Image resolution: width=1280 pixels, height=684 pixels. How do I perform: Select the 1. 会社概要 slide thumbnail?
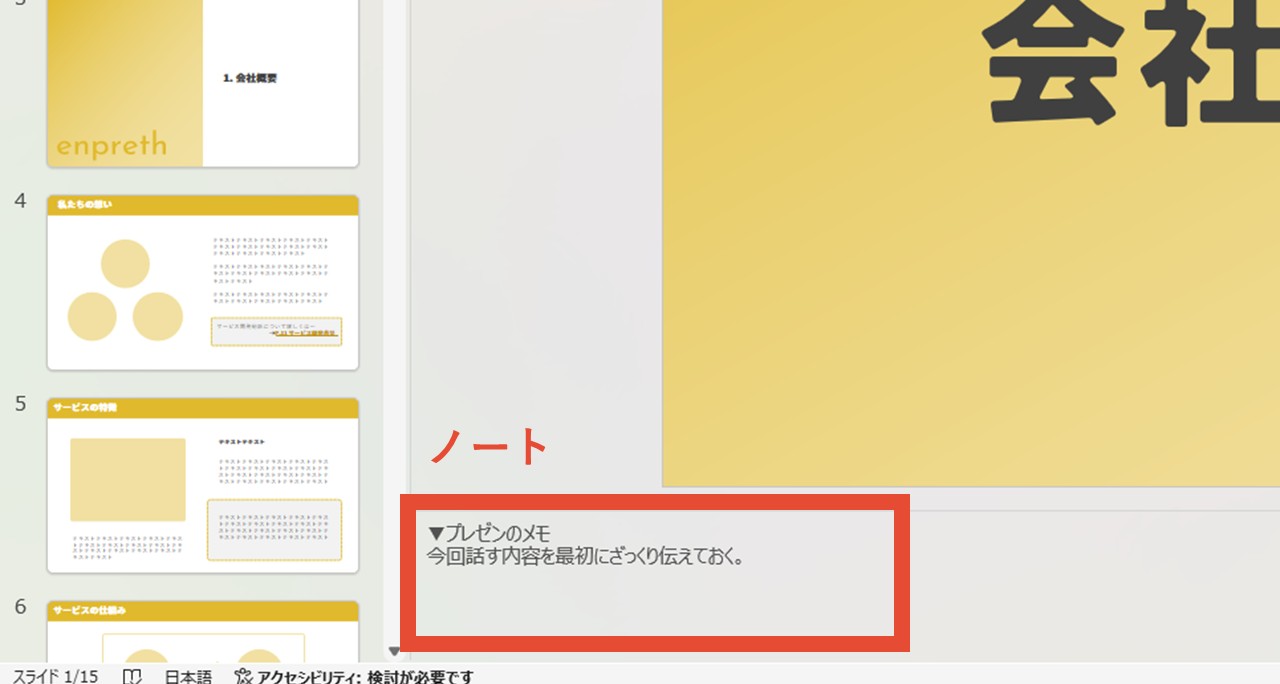[202, 83]
